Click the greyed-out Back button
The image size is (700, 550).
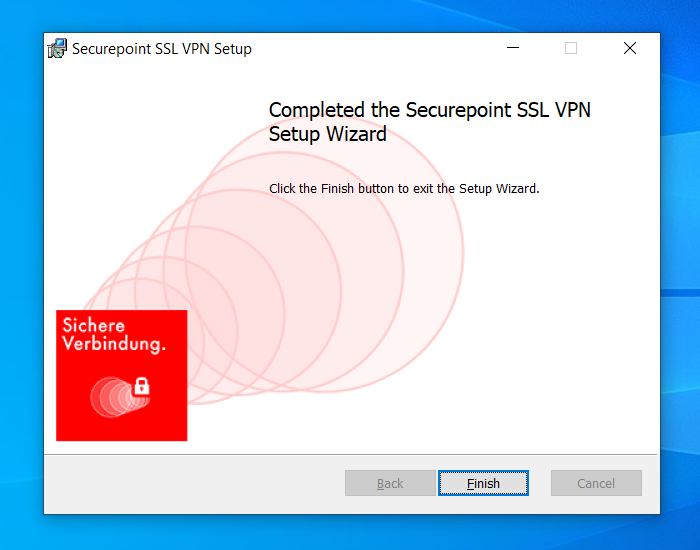[x=390, y=483]
